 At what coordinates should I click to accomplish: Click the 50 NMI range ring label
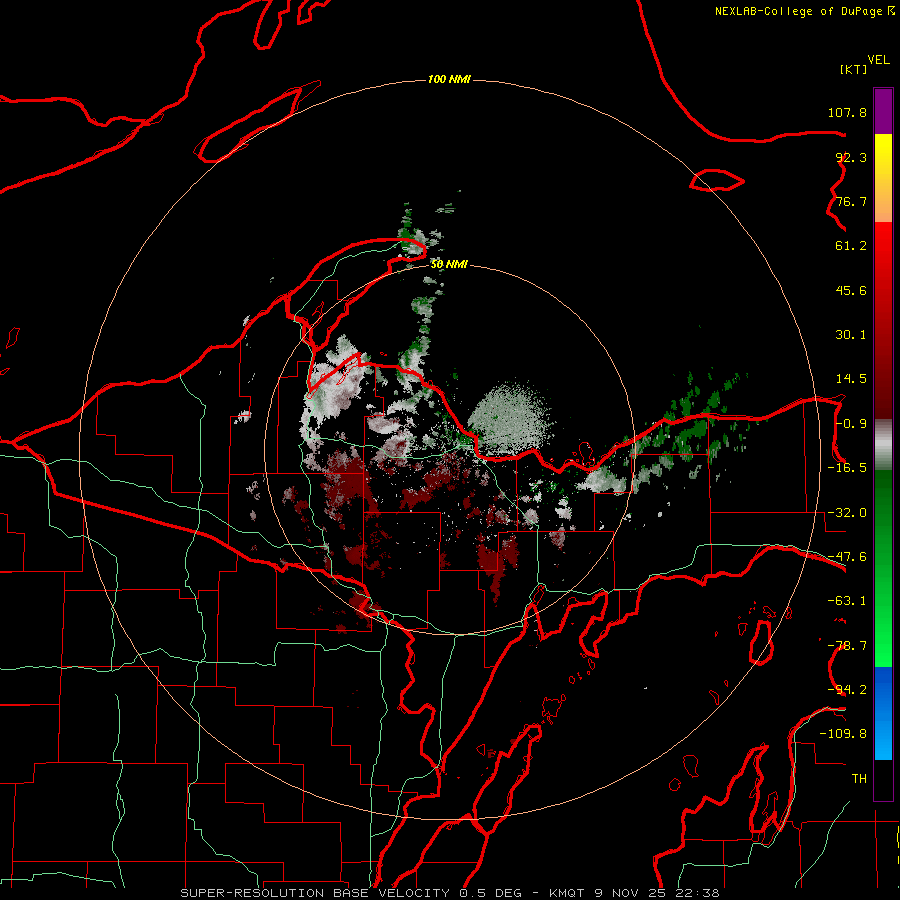coord(449,264)
